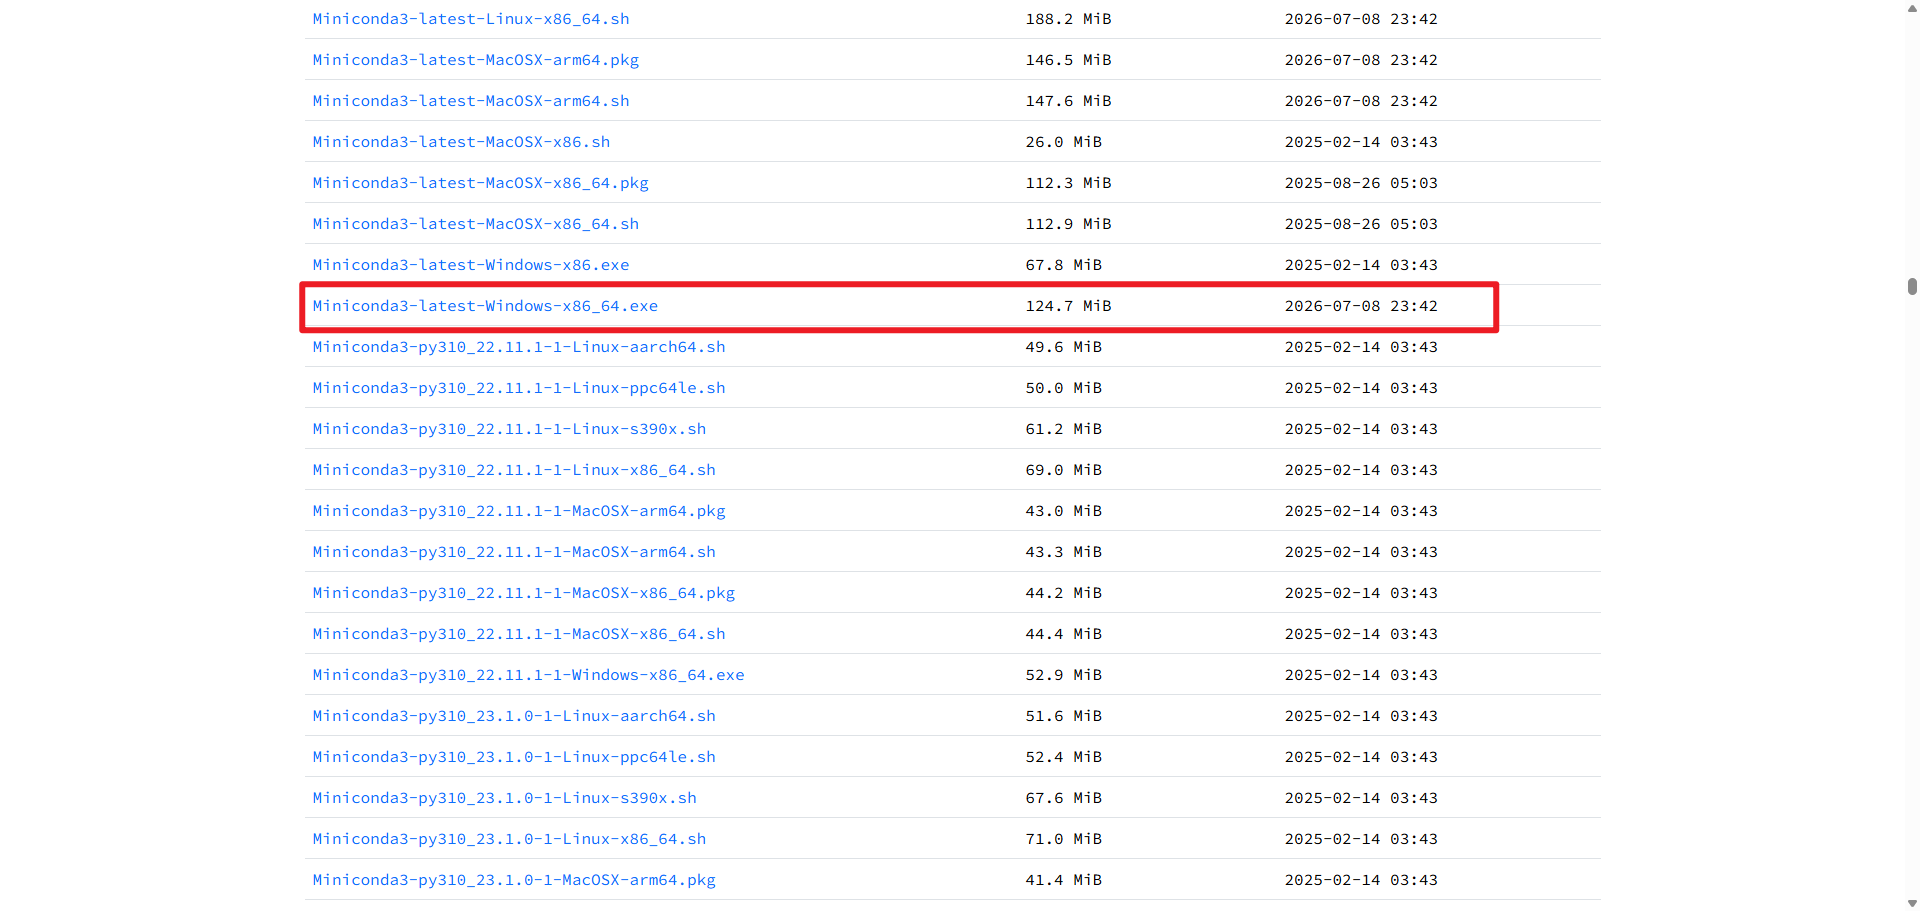This screenshot has height=911, width=1920.
Task: Select the 50.0 MiB size value
Action: 1063,388
